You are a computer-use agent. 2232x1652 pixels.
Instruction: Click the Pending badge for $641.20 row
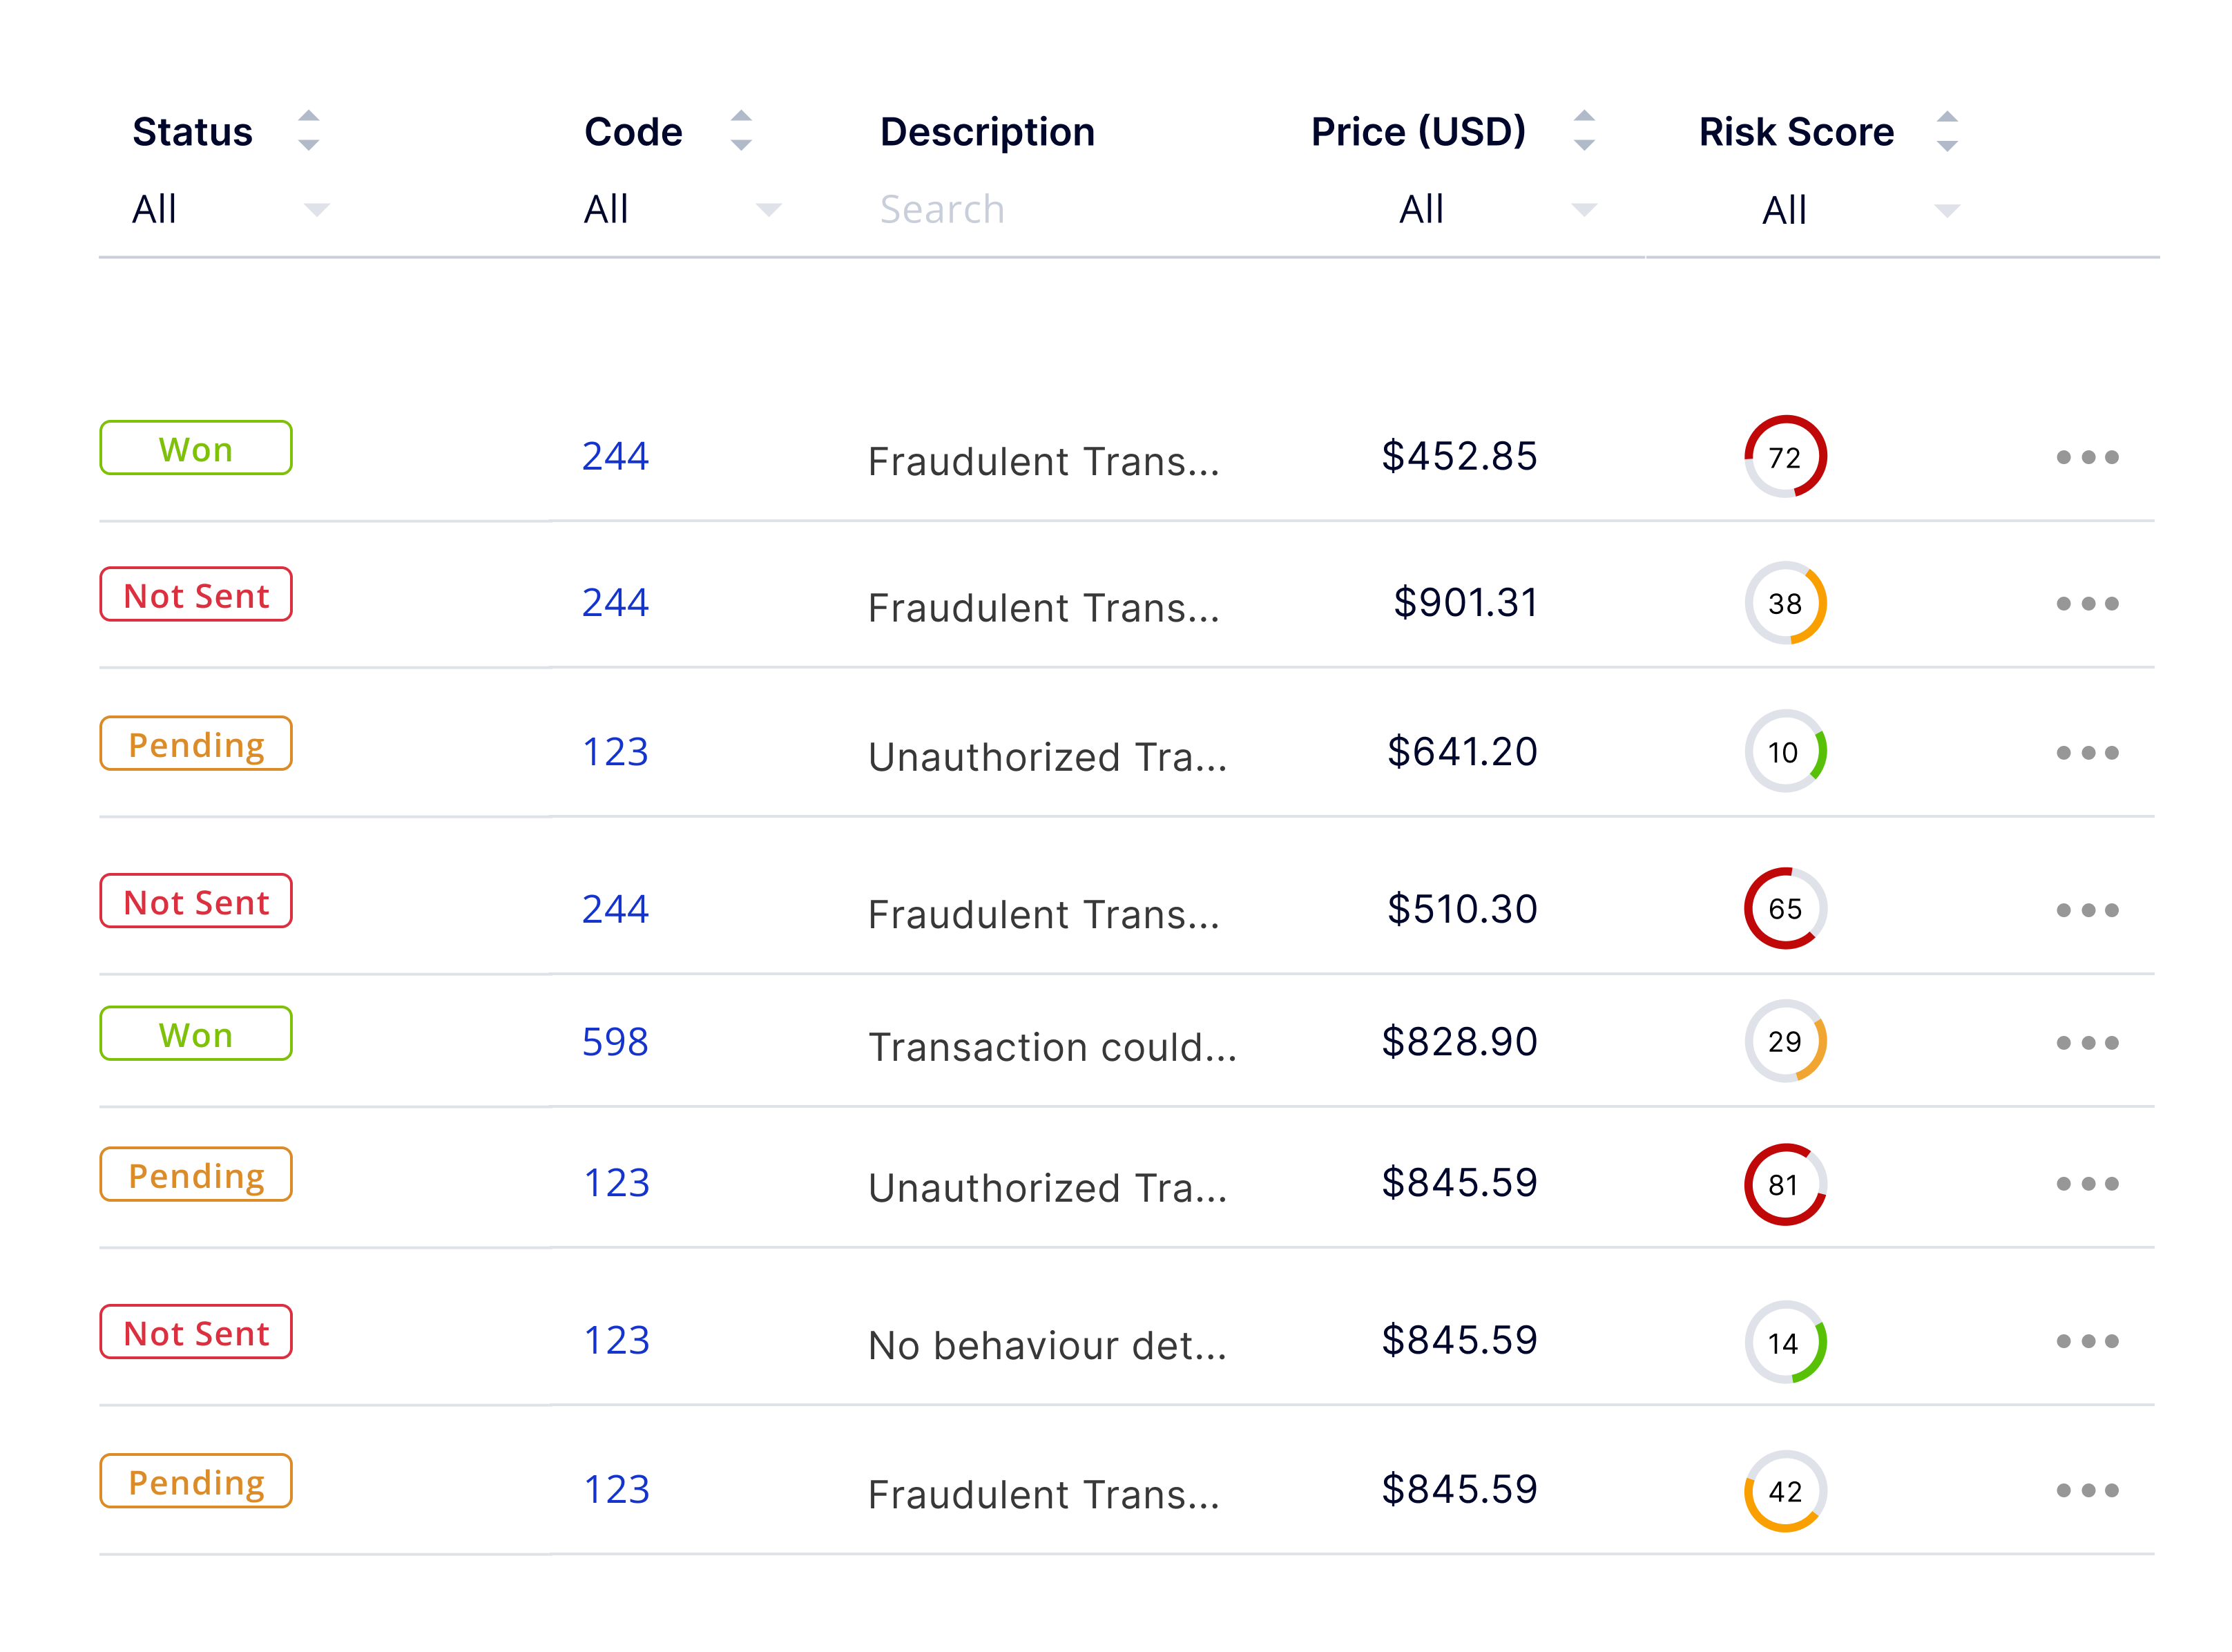(x=196, y=743)
